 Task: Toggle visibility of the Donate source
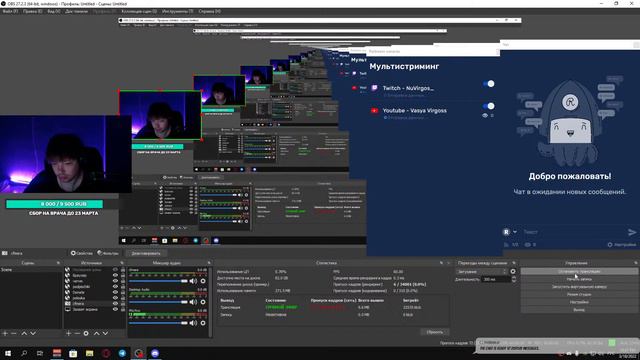pos(115,292)
